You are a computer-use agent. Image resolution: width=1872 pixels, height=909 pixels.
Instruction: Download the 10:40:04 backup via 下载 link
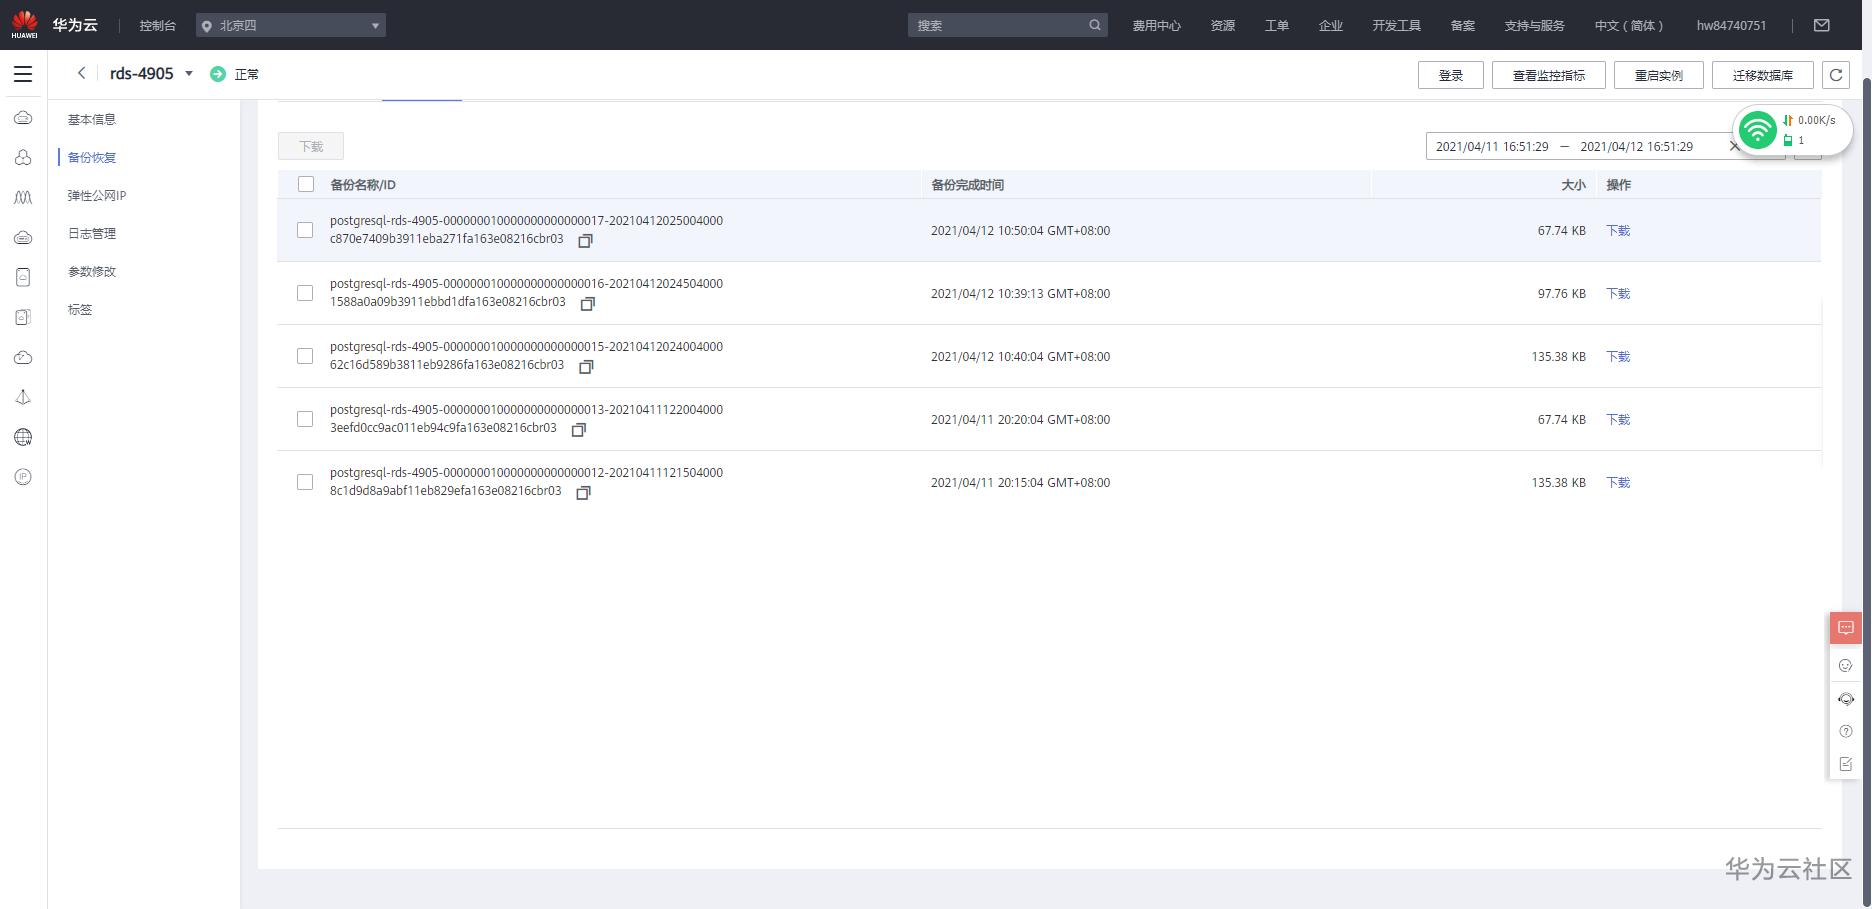pos(1618,356)
